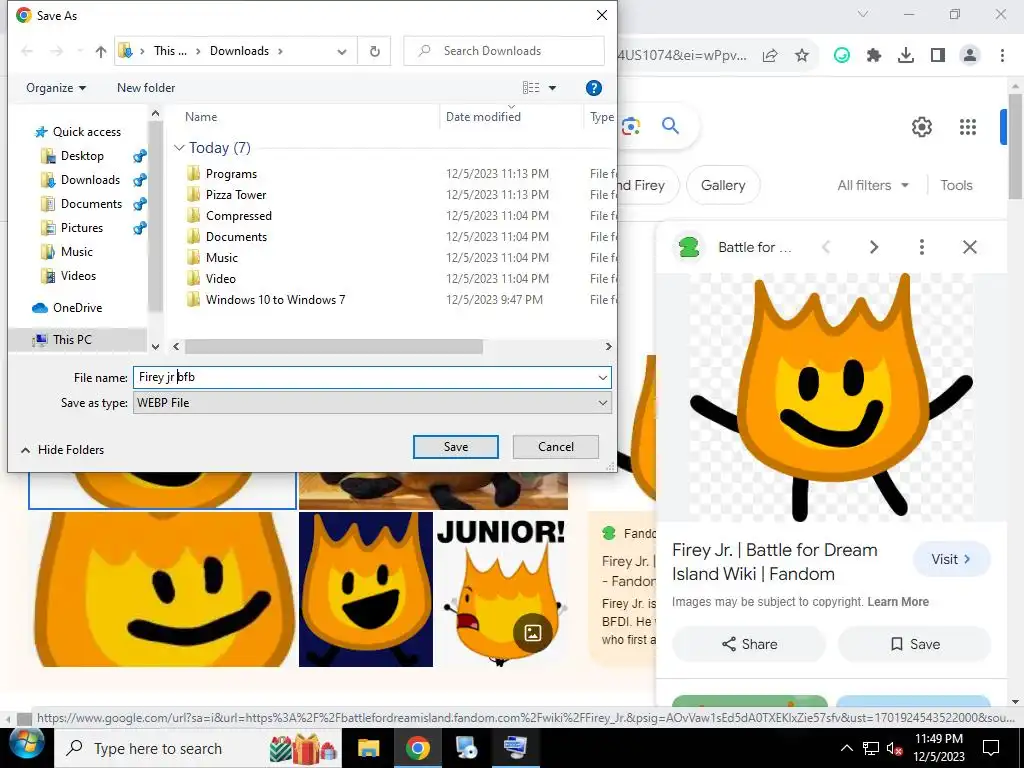Open Chrome three-dot menu
The height and width of the screenshot is (768, 1024).
coord(1002,56)
